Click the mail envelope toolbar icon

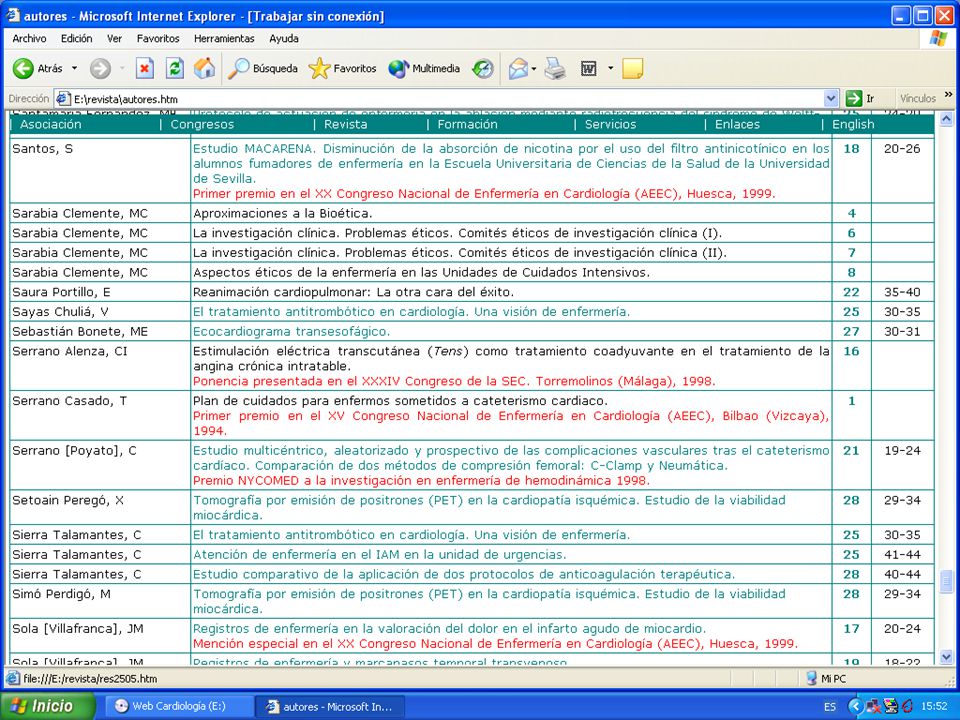(517, 69)
